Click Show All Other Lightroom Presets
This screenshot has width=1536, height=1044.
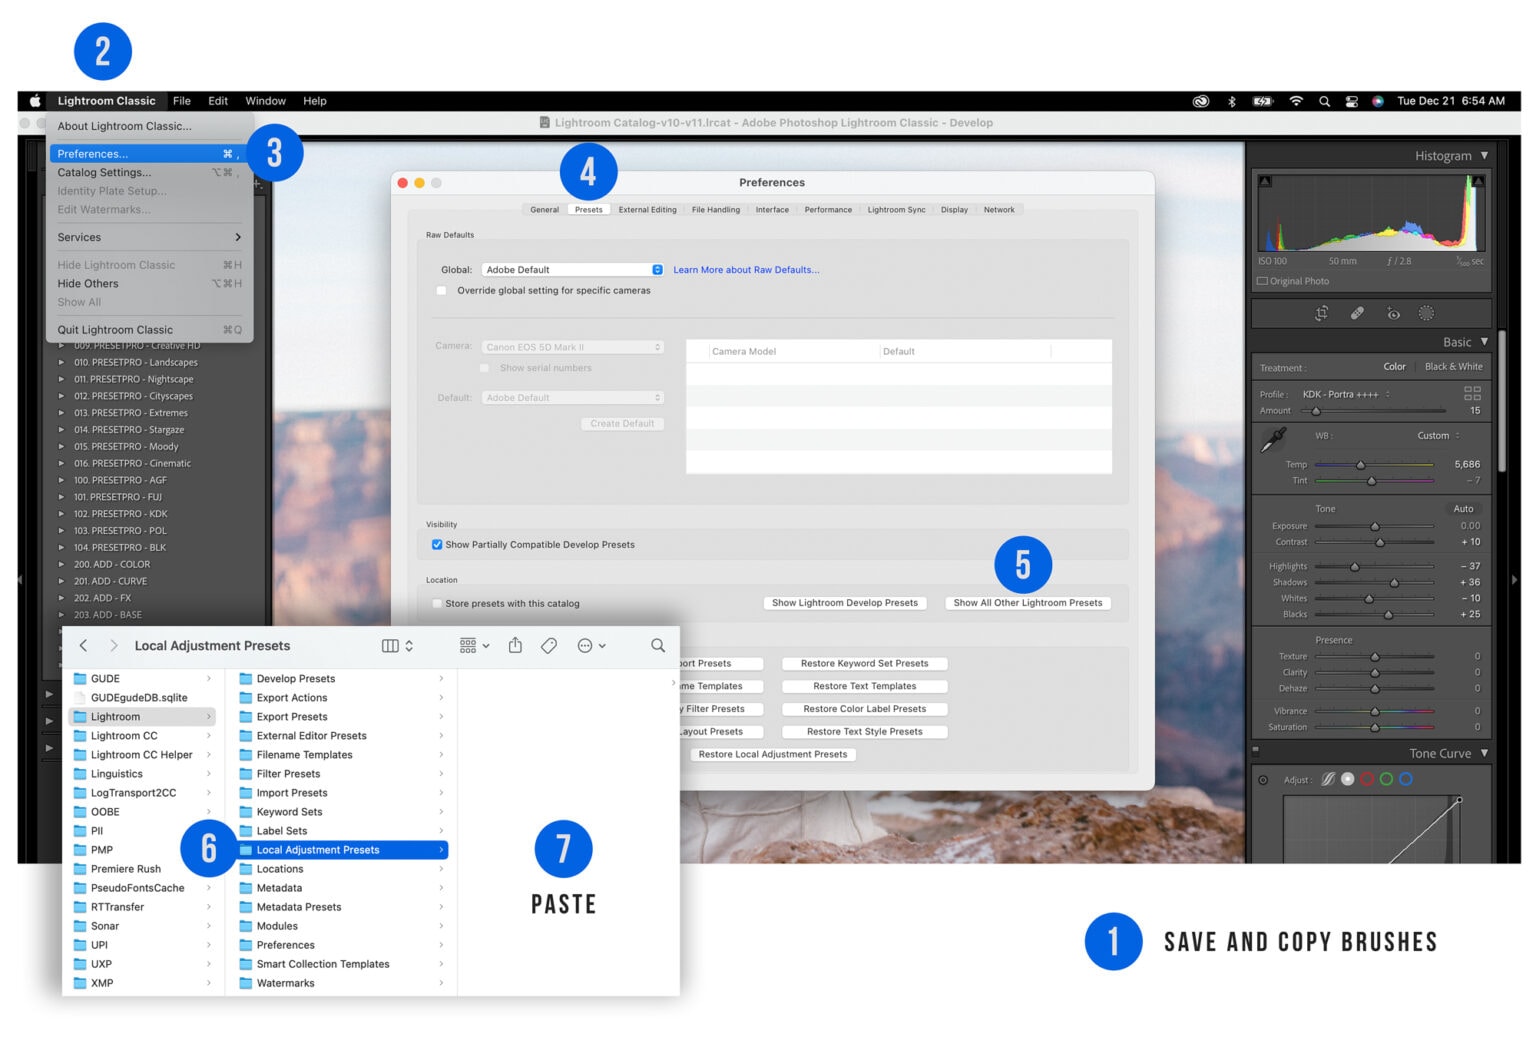(1027, 602)
